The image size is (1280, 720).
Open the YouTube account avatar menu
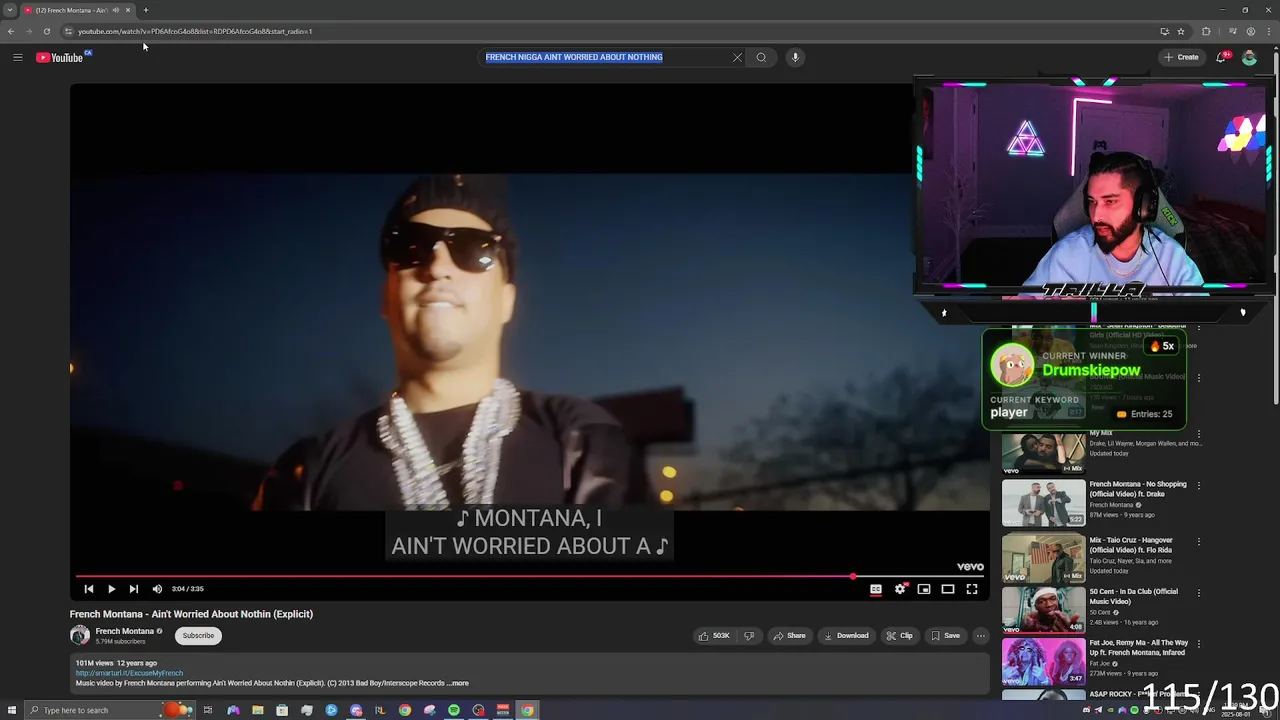pyautogui.click(x=1249, y=57)
